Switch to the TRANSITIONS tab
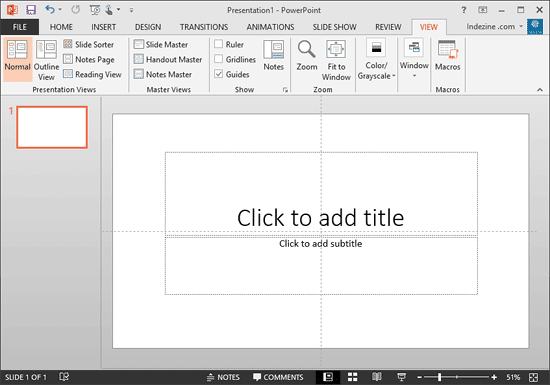550x385 pixels. pyautogui.click(x=204, y=27)
